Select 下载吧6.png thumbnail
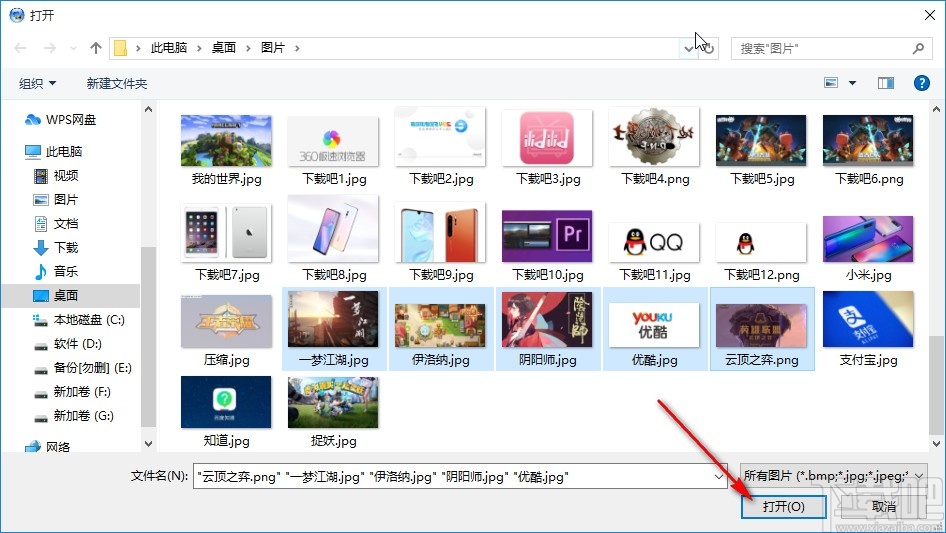The width and height of the screenshot is (946, 533). pos(868,141)
